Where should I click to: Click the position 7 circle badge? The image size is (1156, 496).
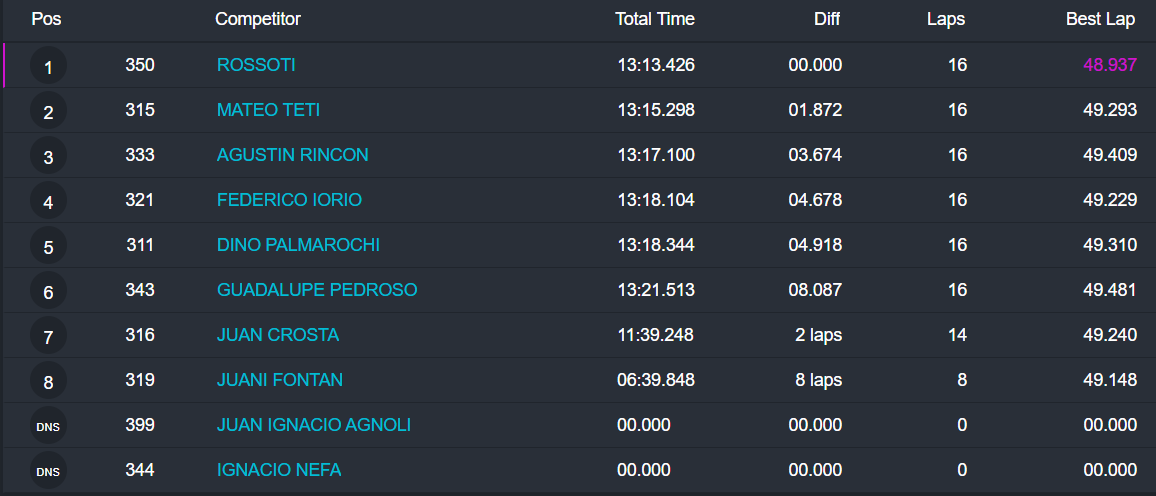point(48,337)
